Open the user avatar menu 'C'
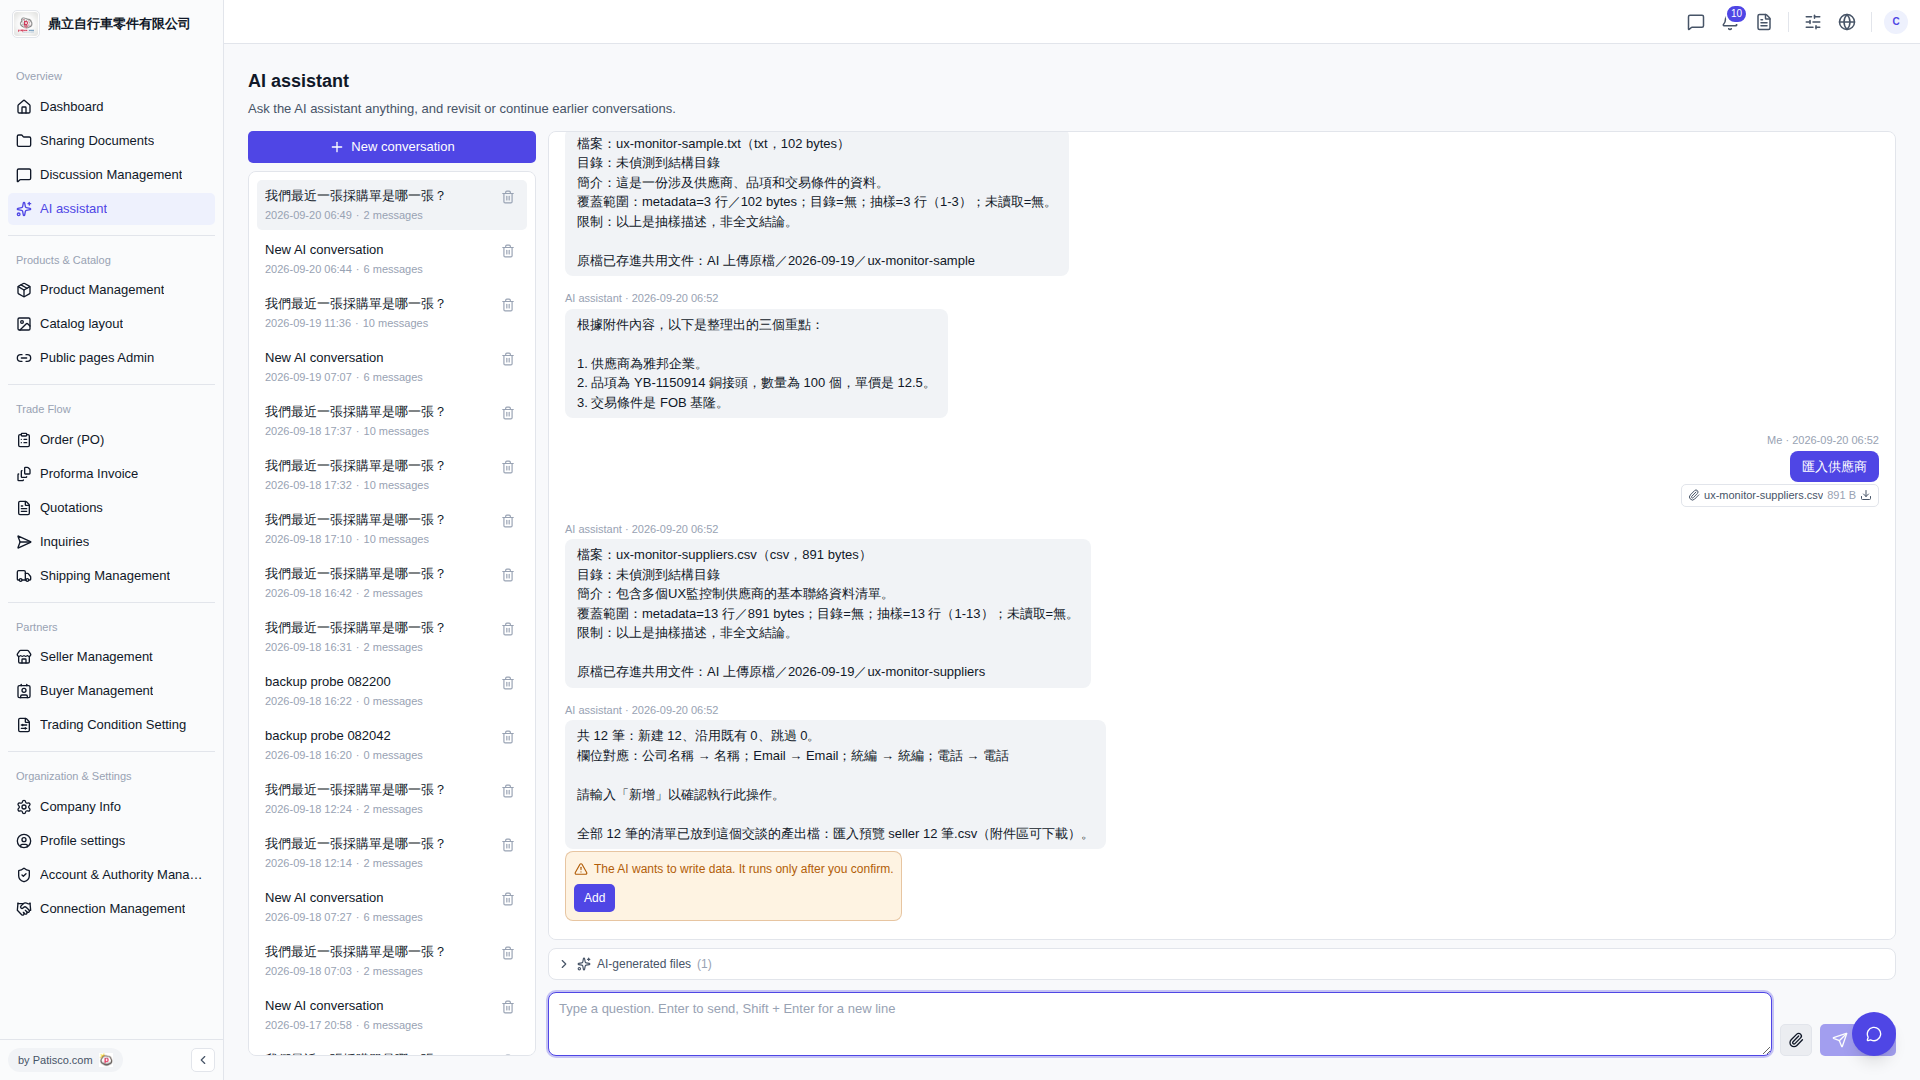 tap(1896, 22)
